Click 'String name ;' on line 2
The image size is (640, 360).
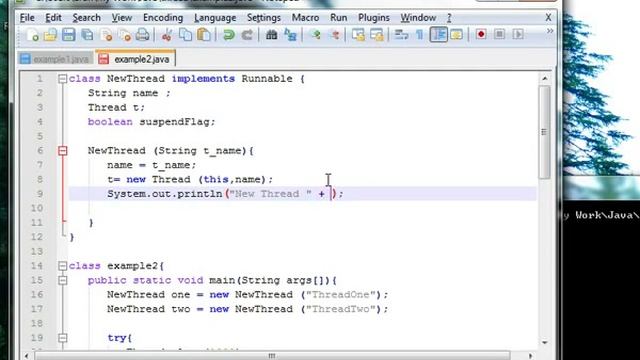tap(129, 93)
